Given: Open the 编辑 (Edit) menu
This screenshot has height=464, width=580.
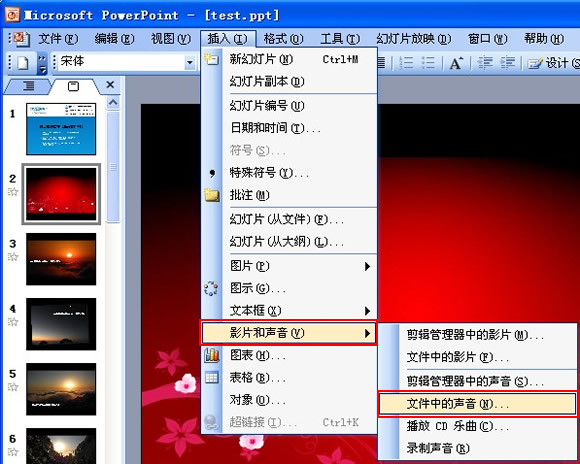Looking at the screenshot, I should [114, 38].
